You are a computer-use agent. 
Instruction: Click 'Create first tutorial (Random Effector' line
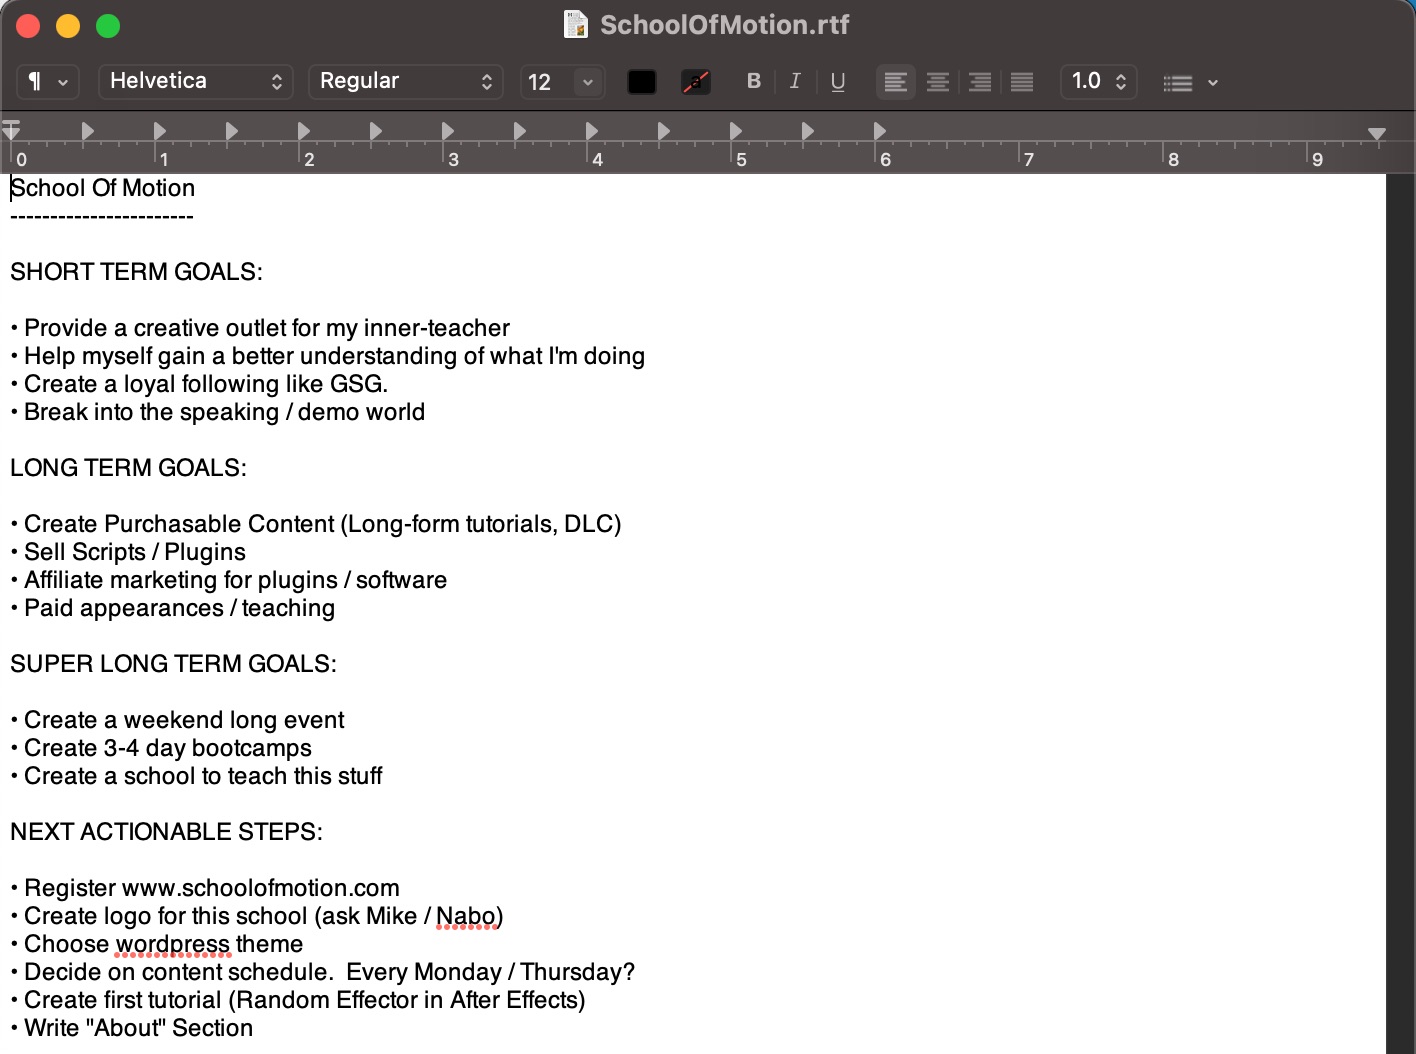pyautogui.click(x=298, y=1000)
